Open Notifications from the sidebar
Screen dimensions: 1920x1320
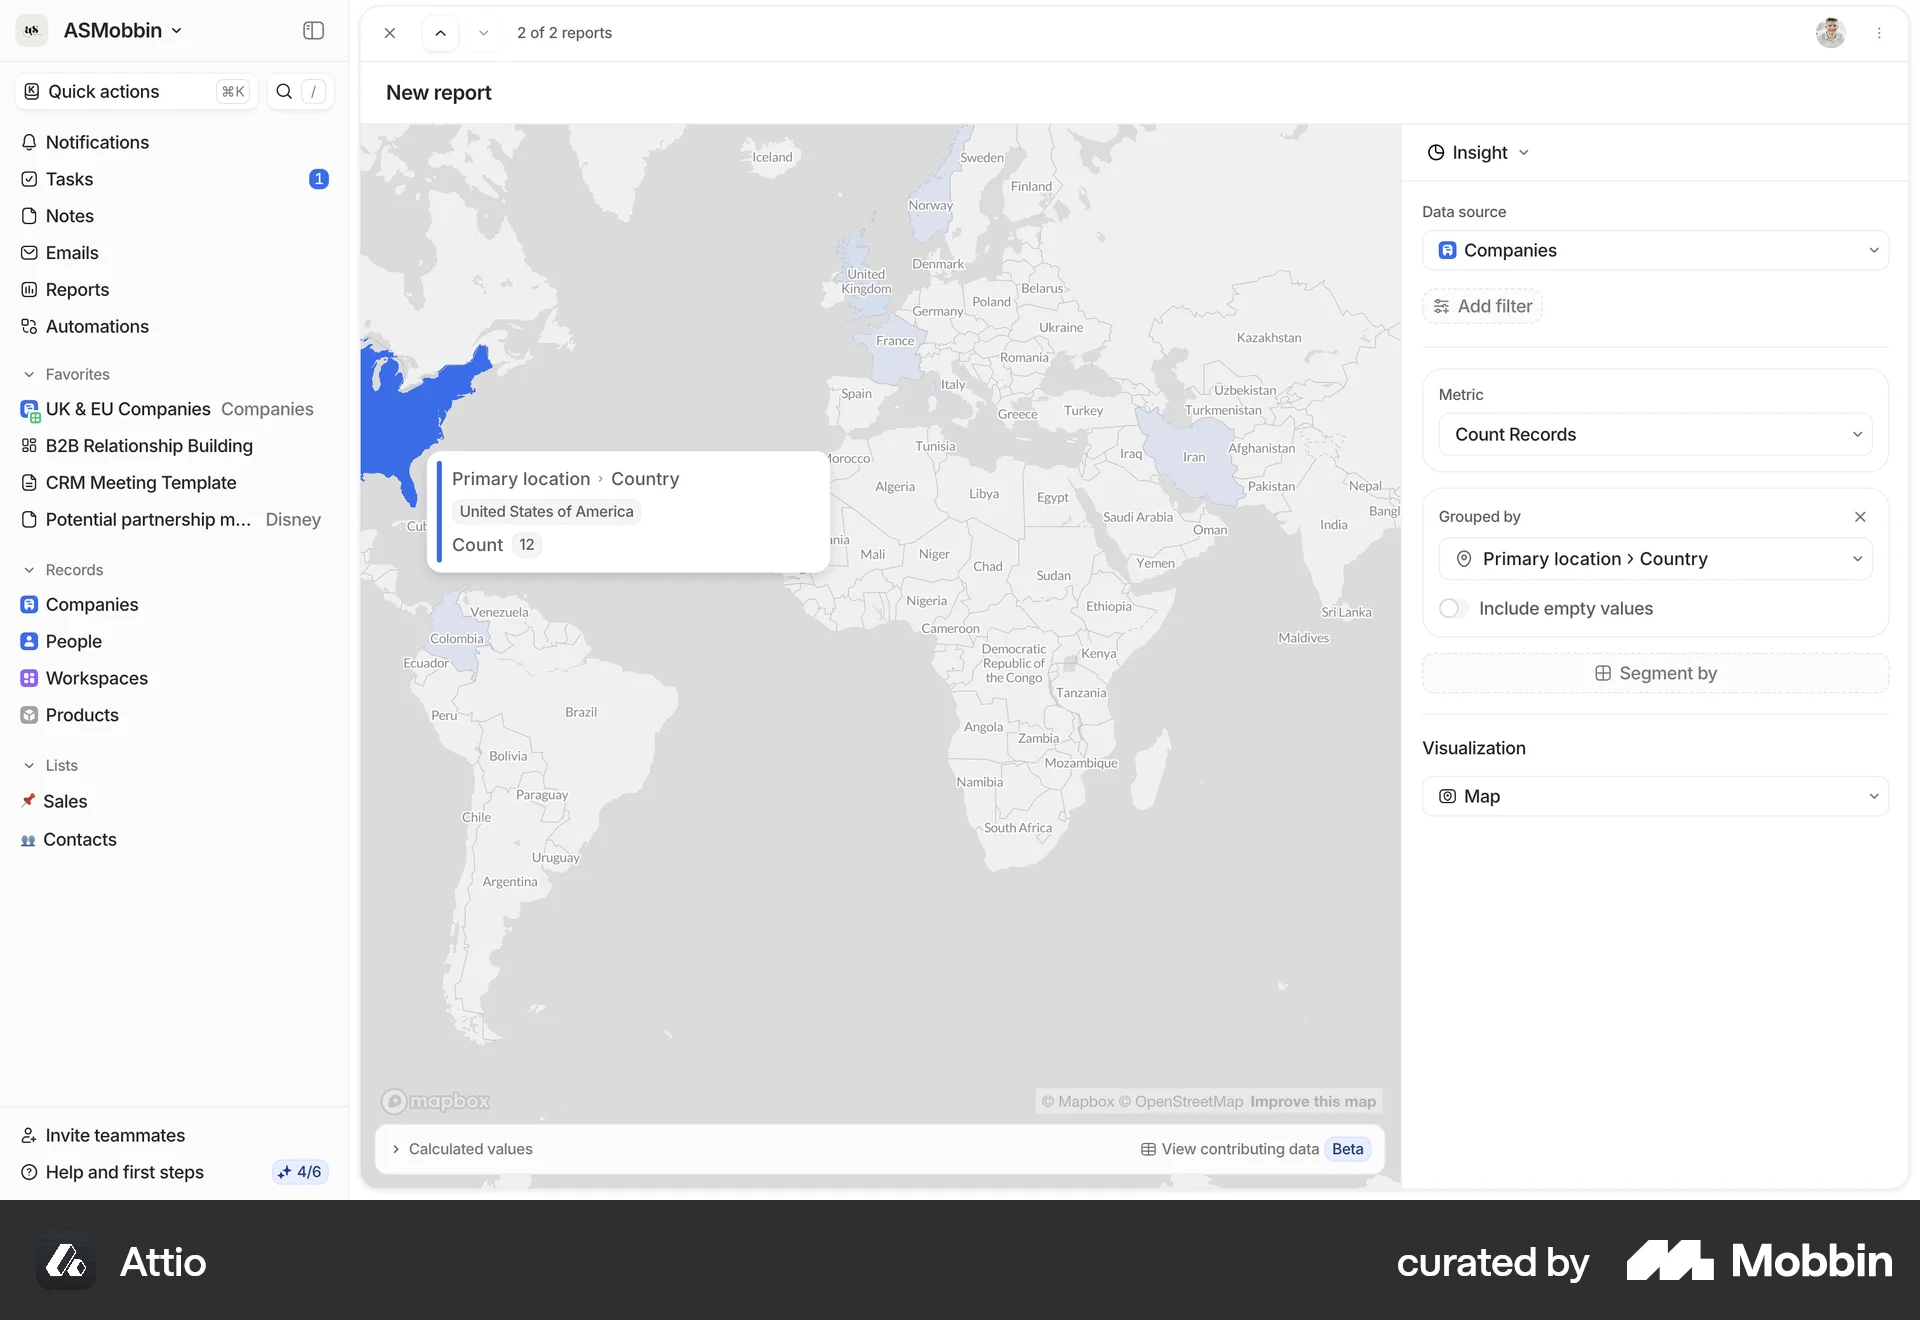coord(96,142)
